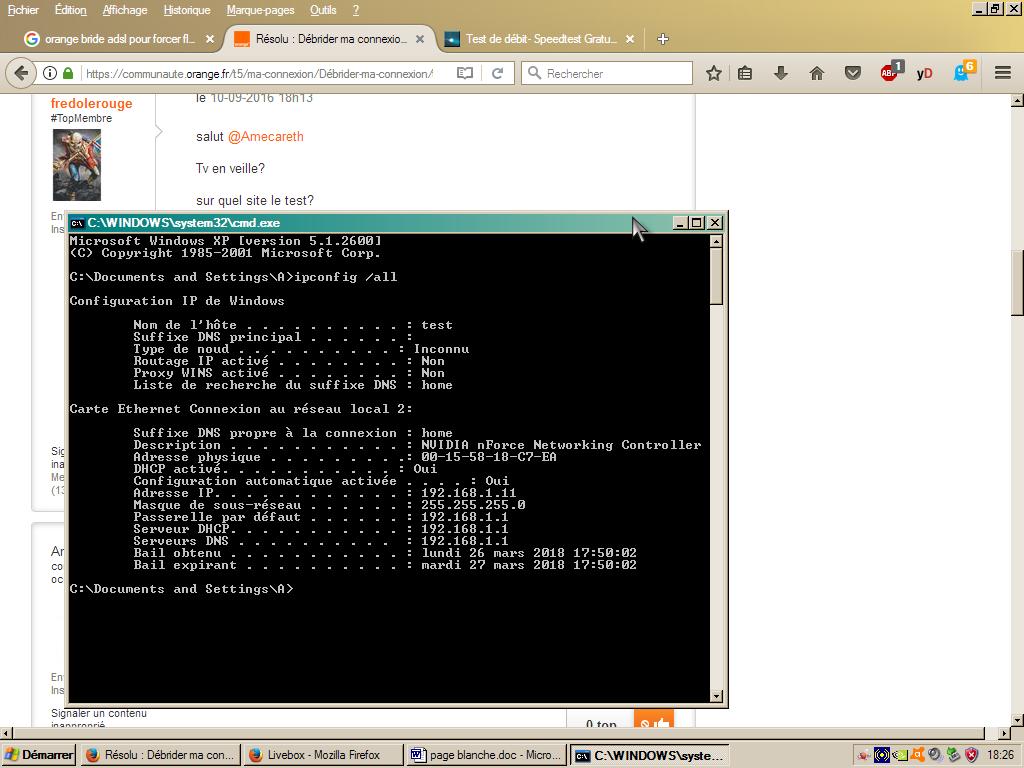
Task: Save the page to Pocket
Action: click(x=853, y=72)
